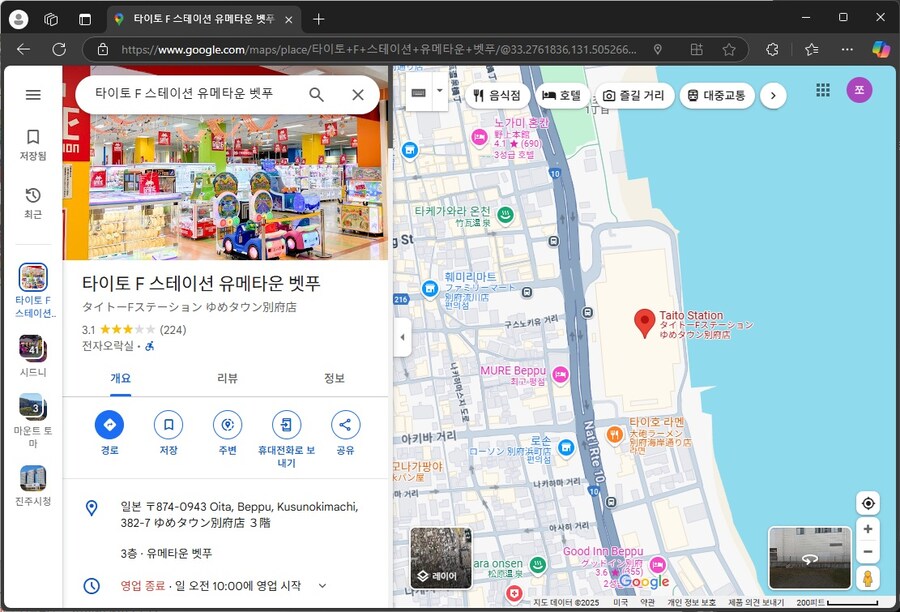This screenshot has width=900, height=612.
Task: Click the search magnifier icon
Action: 316,95
